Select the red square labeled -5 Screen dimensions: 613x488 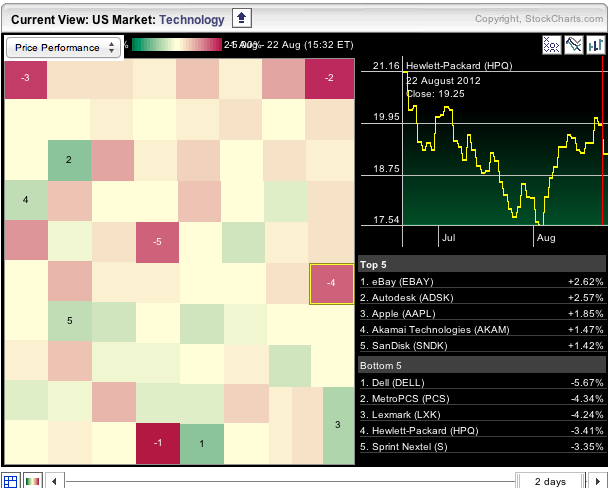pos(157,242)
